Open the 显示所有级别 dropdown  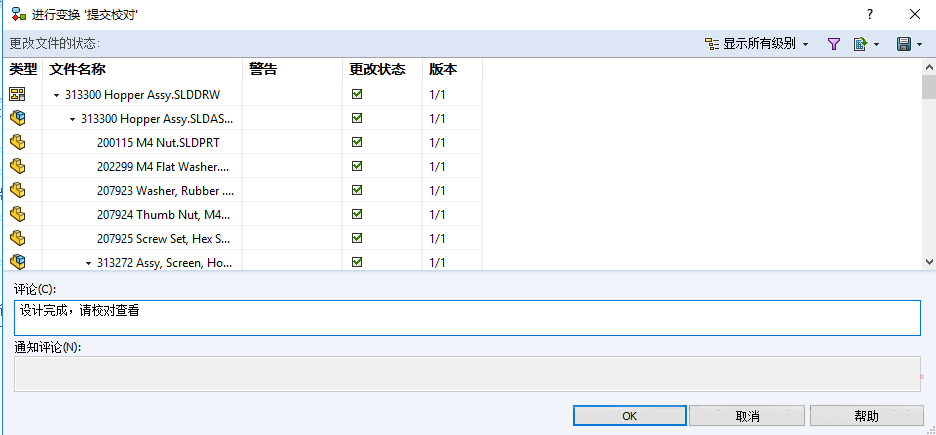[x=757, y=44]
